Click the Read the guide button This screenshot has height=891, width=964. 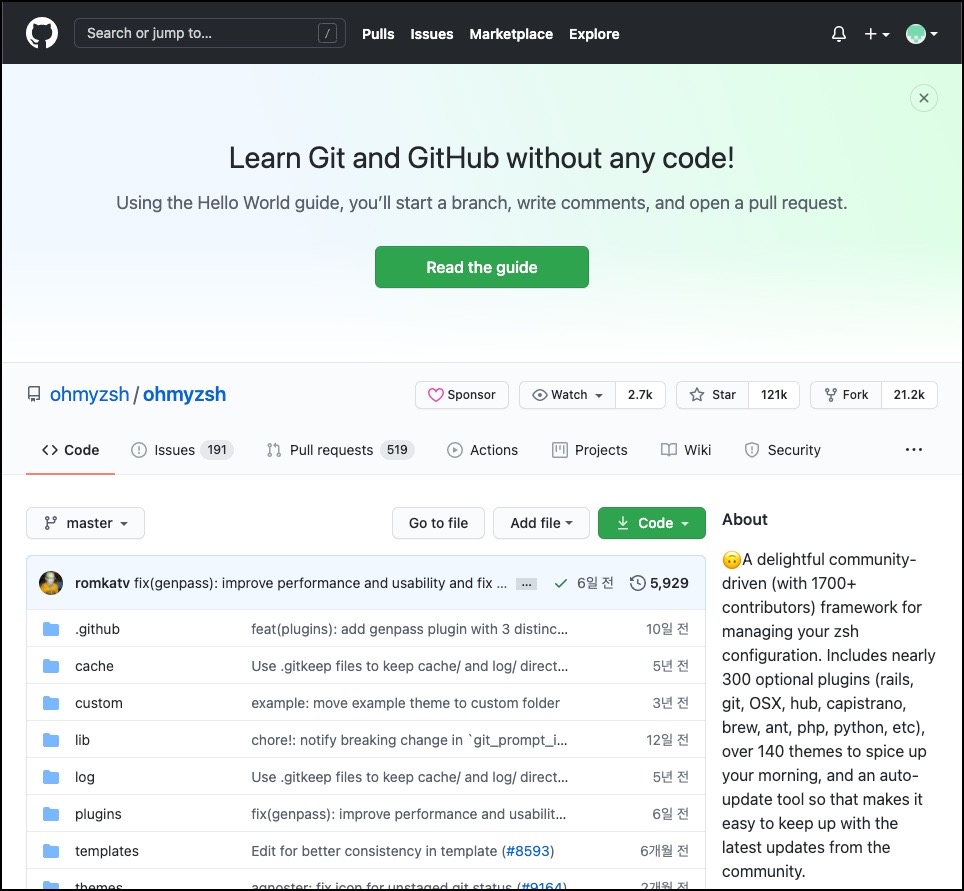pyautogui.click(x=481, y=267)
